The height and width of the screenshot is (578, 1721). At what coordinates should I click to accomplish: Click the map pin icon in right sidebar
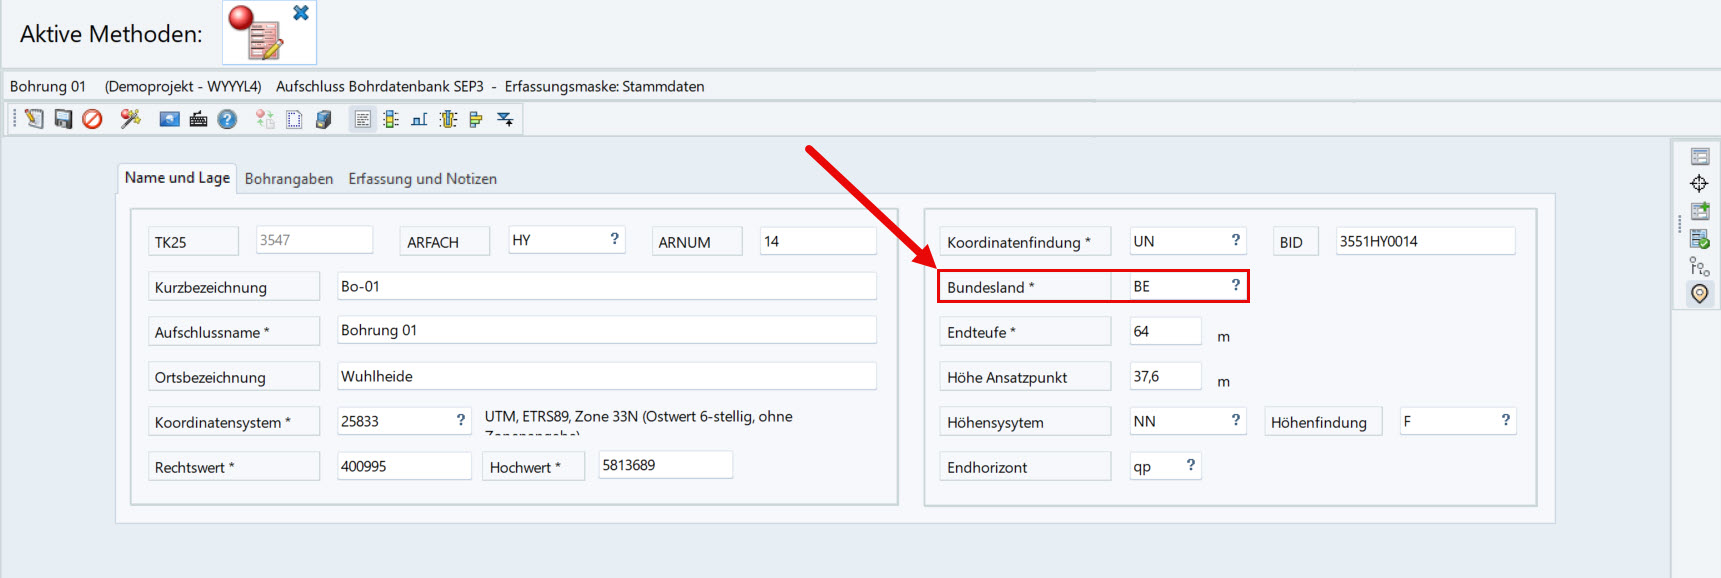pos(1699,293)
